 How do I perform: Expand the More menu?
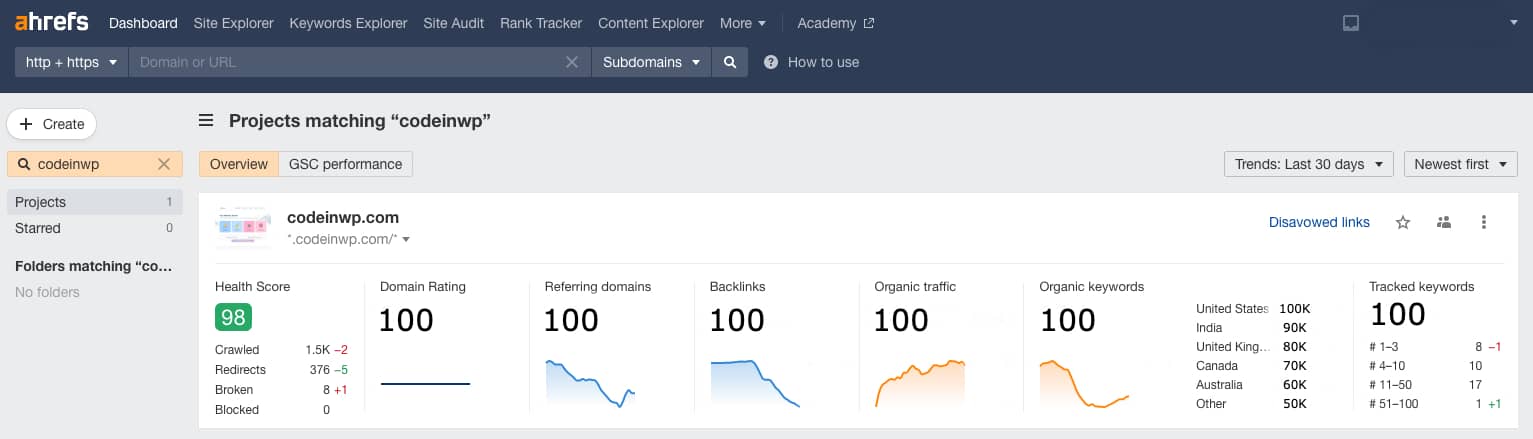click(743, 23)
